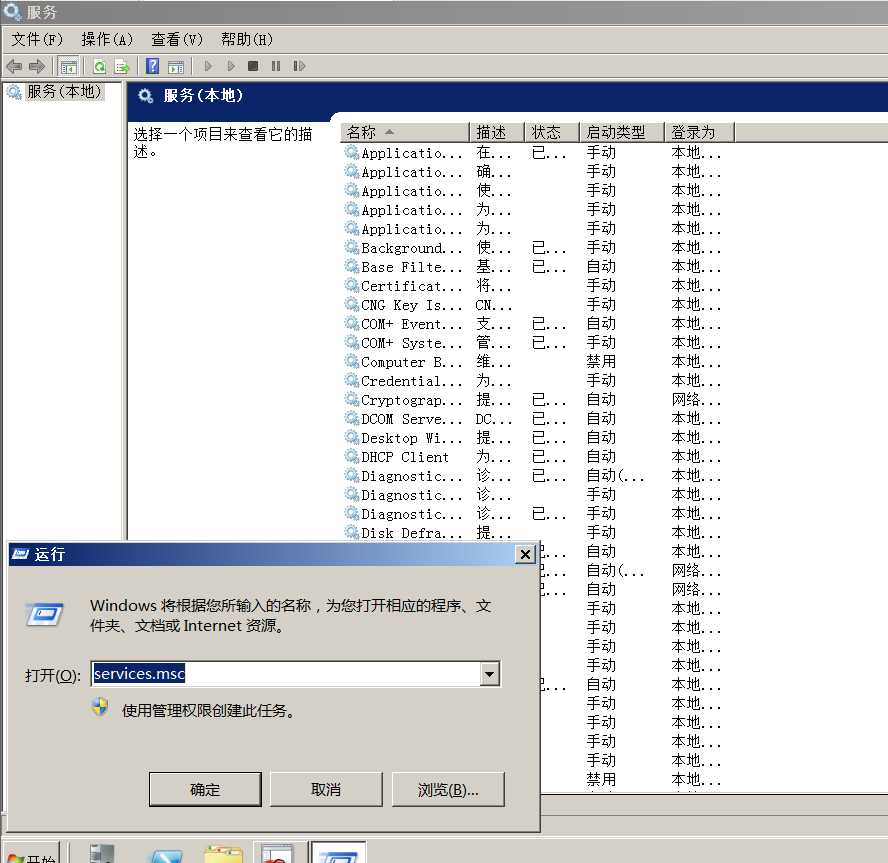Click the gear icon beside Computer B...
Screen dimensions: 888x863
pyautogui.click(x=352, y=361)
